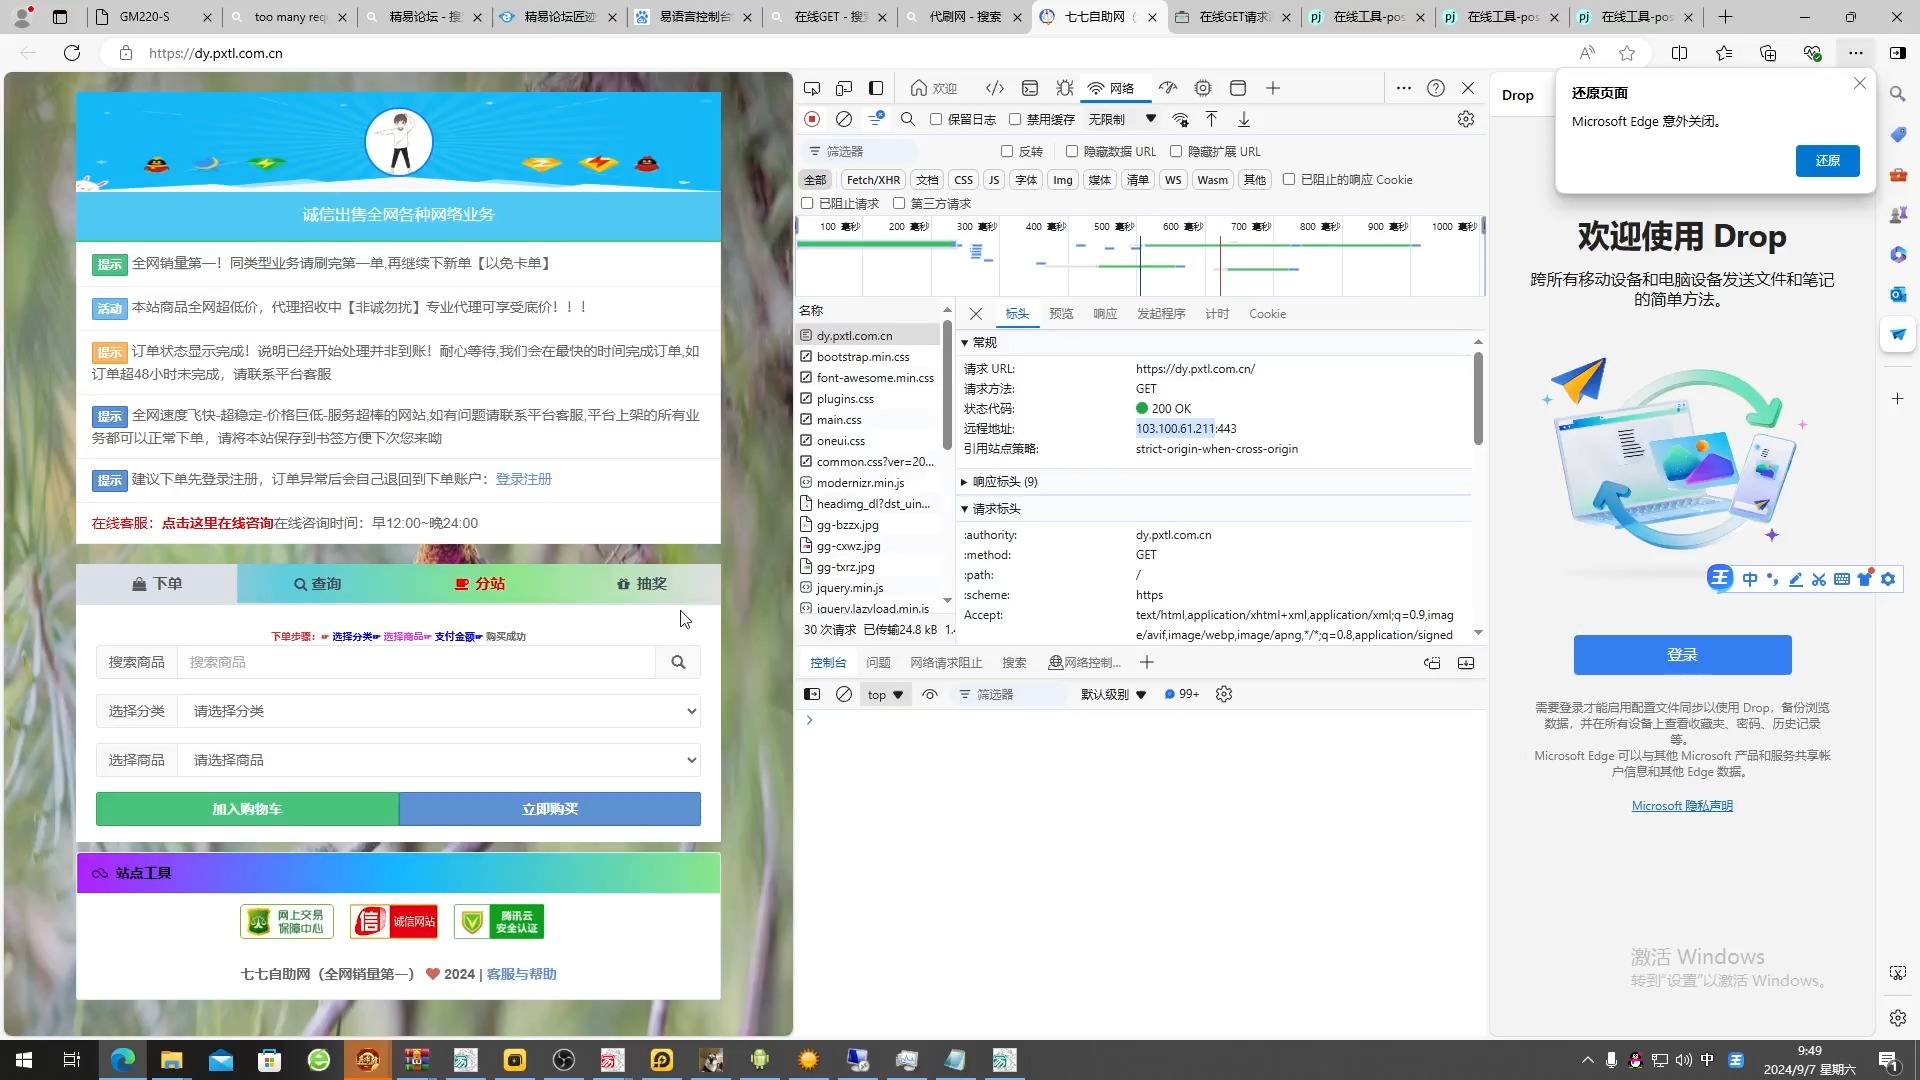Open console settings gear
Screen dimensions: 1920x1080
pos(1224,694)
